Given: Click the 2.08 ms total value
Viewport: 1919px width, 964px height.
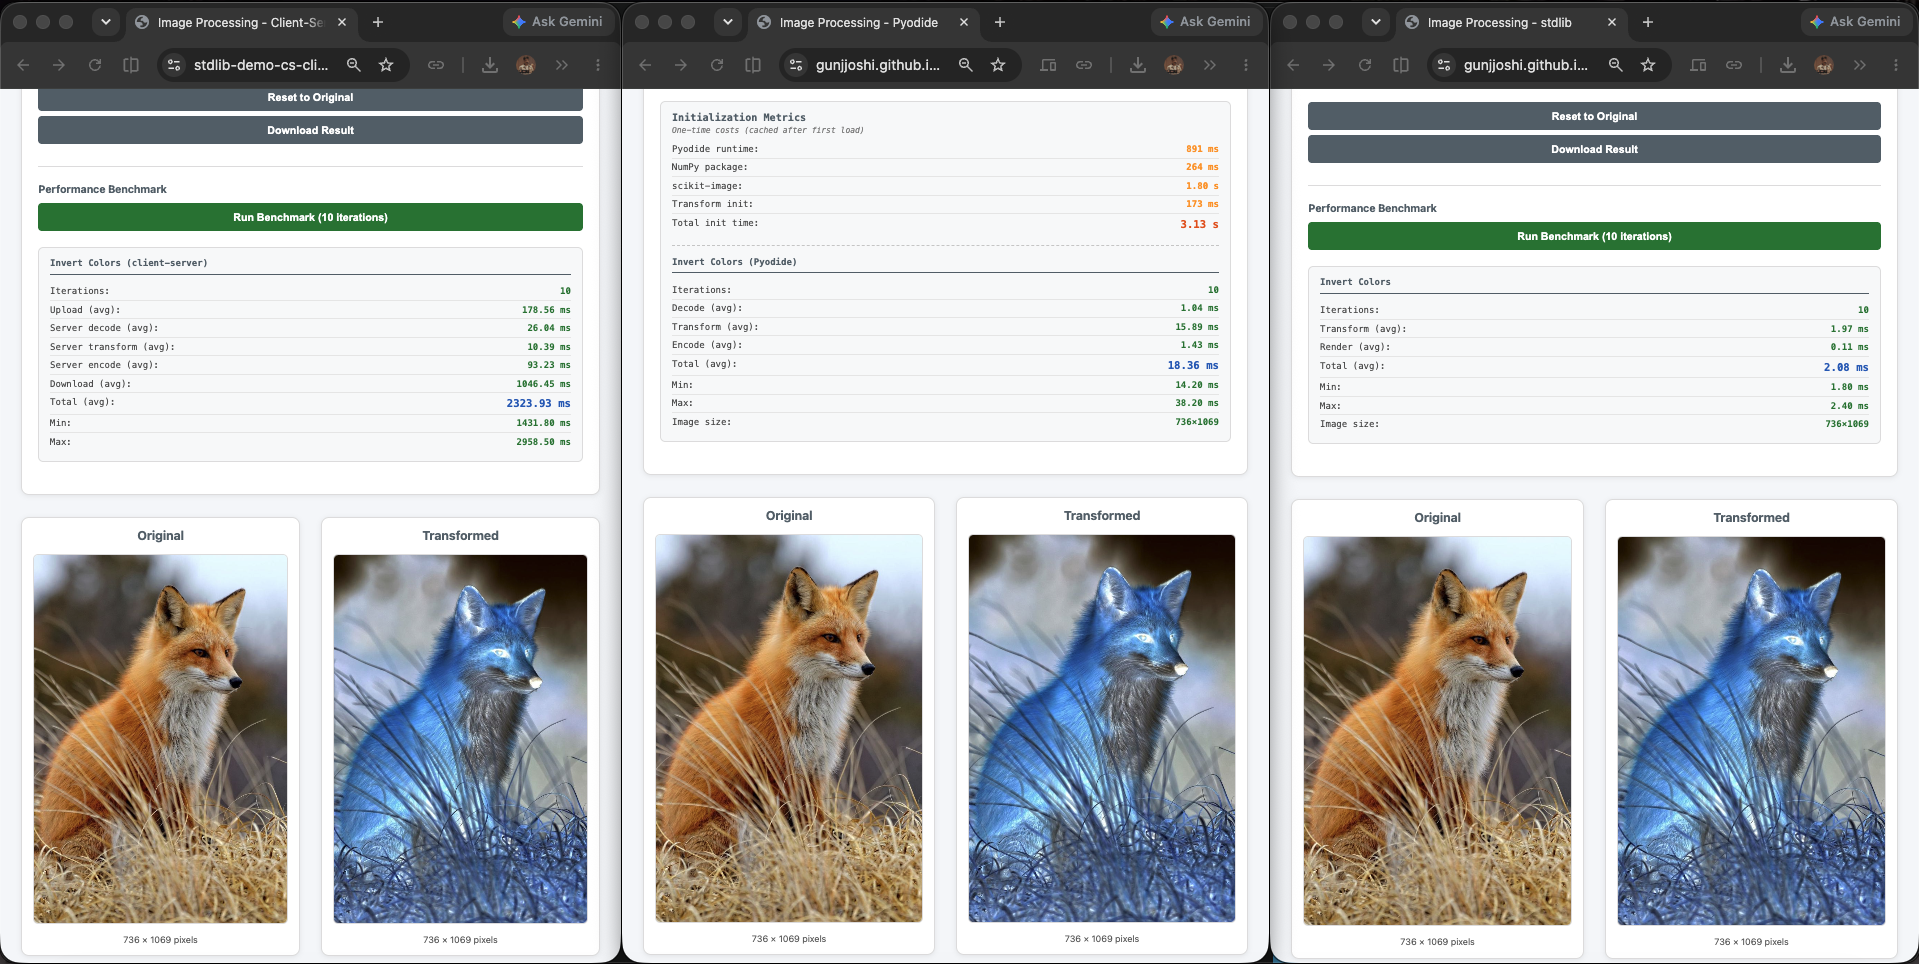Looking at the screenshot, I should (1846, 367).
